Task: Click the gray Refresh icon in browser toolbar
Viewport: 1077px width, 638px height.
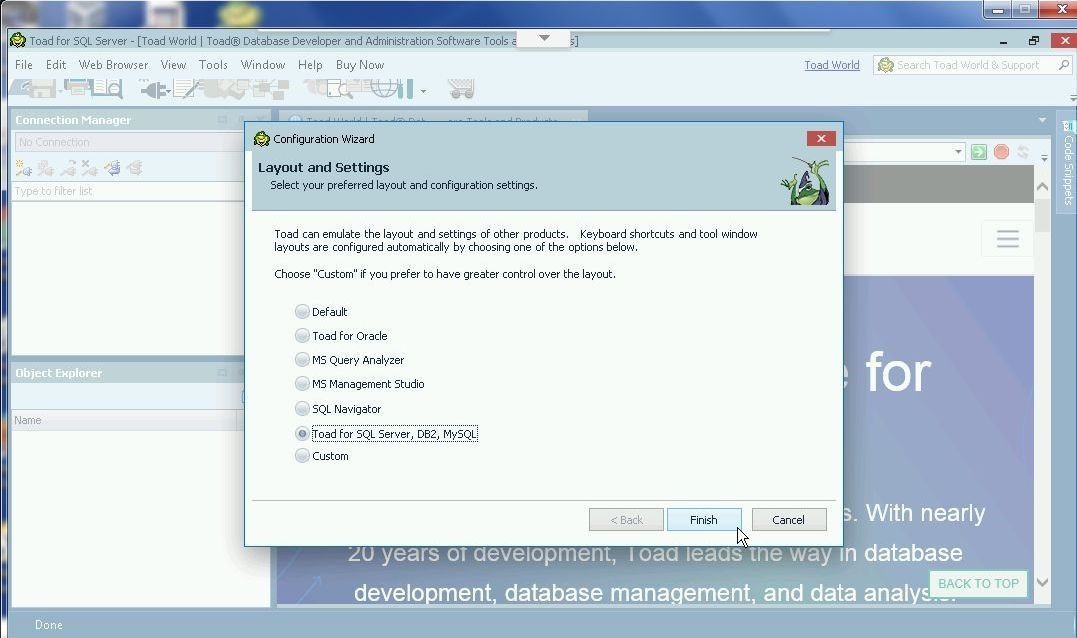Action: (x=1023, y=152)
